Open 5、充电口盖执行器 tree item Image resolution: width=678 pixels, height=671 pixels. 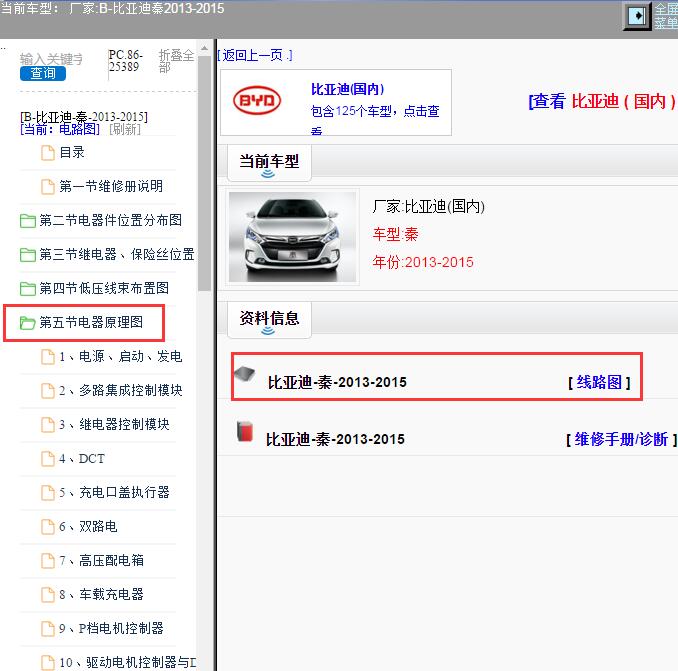115,492
